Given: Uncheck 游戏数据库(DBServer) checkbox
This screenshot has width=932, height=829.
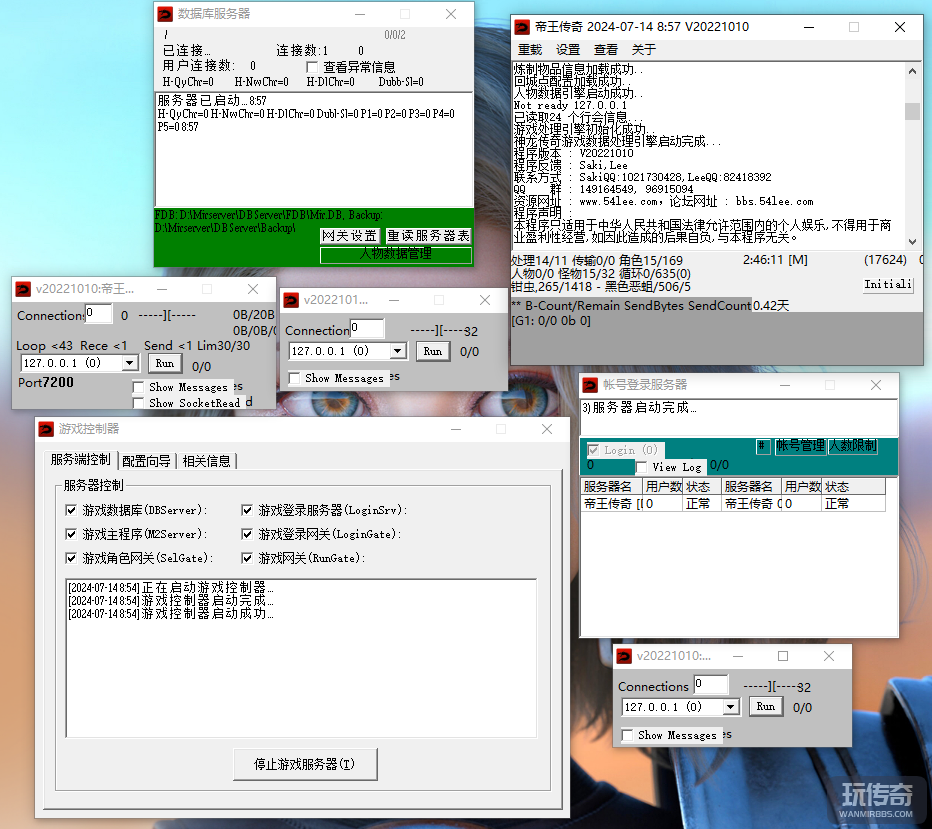Looking at the screenshot, I should (x=71, y=510).
